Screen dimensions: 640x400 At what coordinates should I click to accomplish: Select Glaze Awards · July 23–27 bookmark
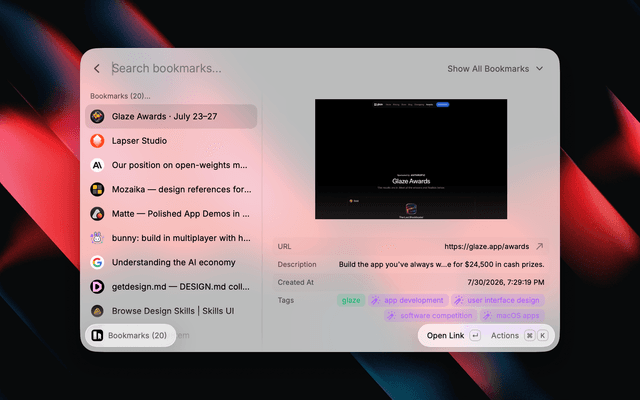(x=171, y=116)
